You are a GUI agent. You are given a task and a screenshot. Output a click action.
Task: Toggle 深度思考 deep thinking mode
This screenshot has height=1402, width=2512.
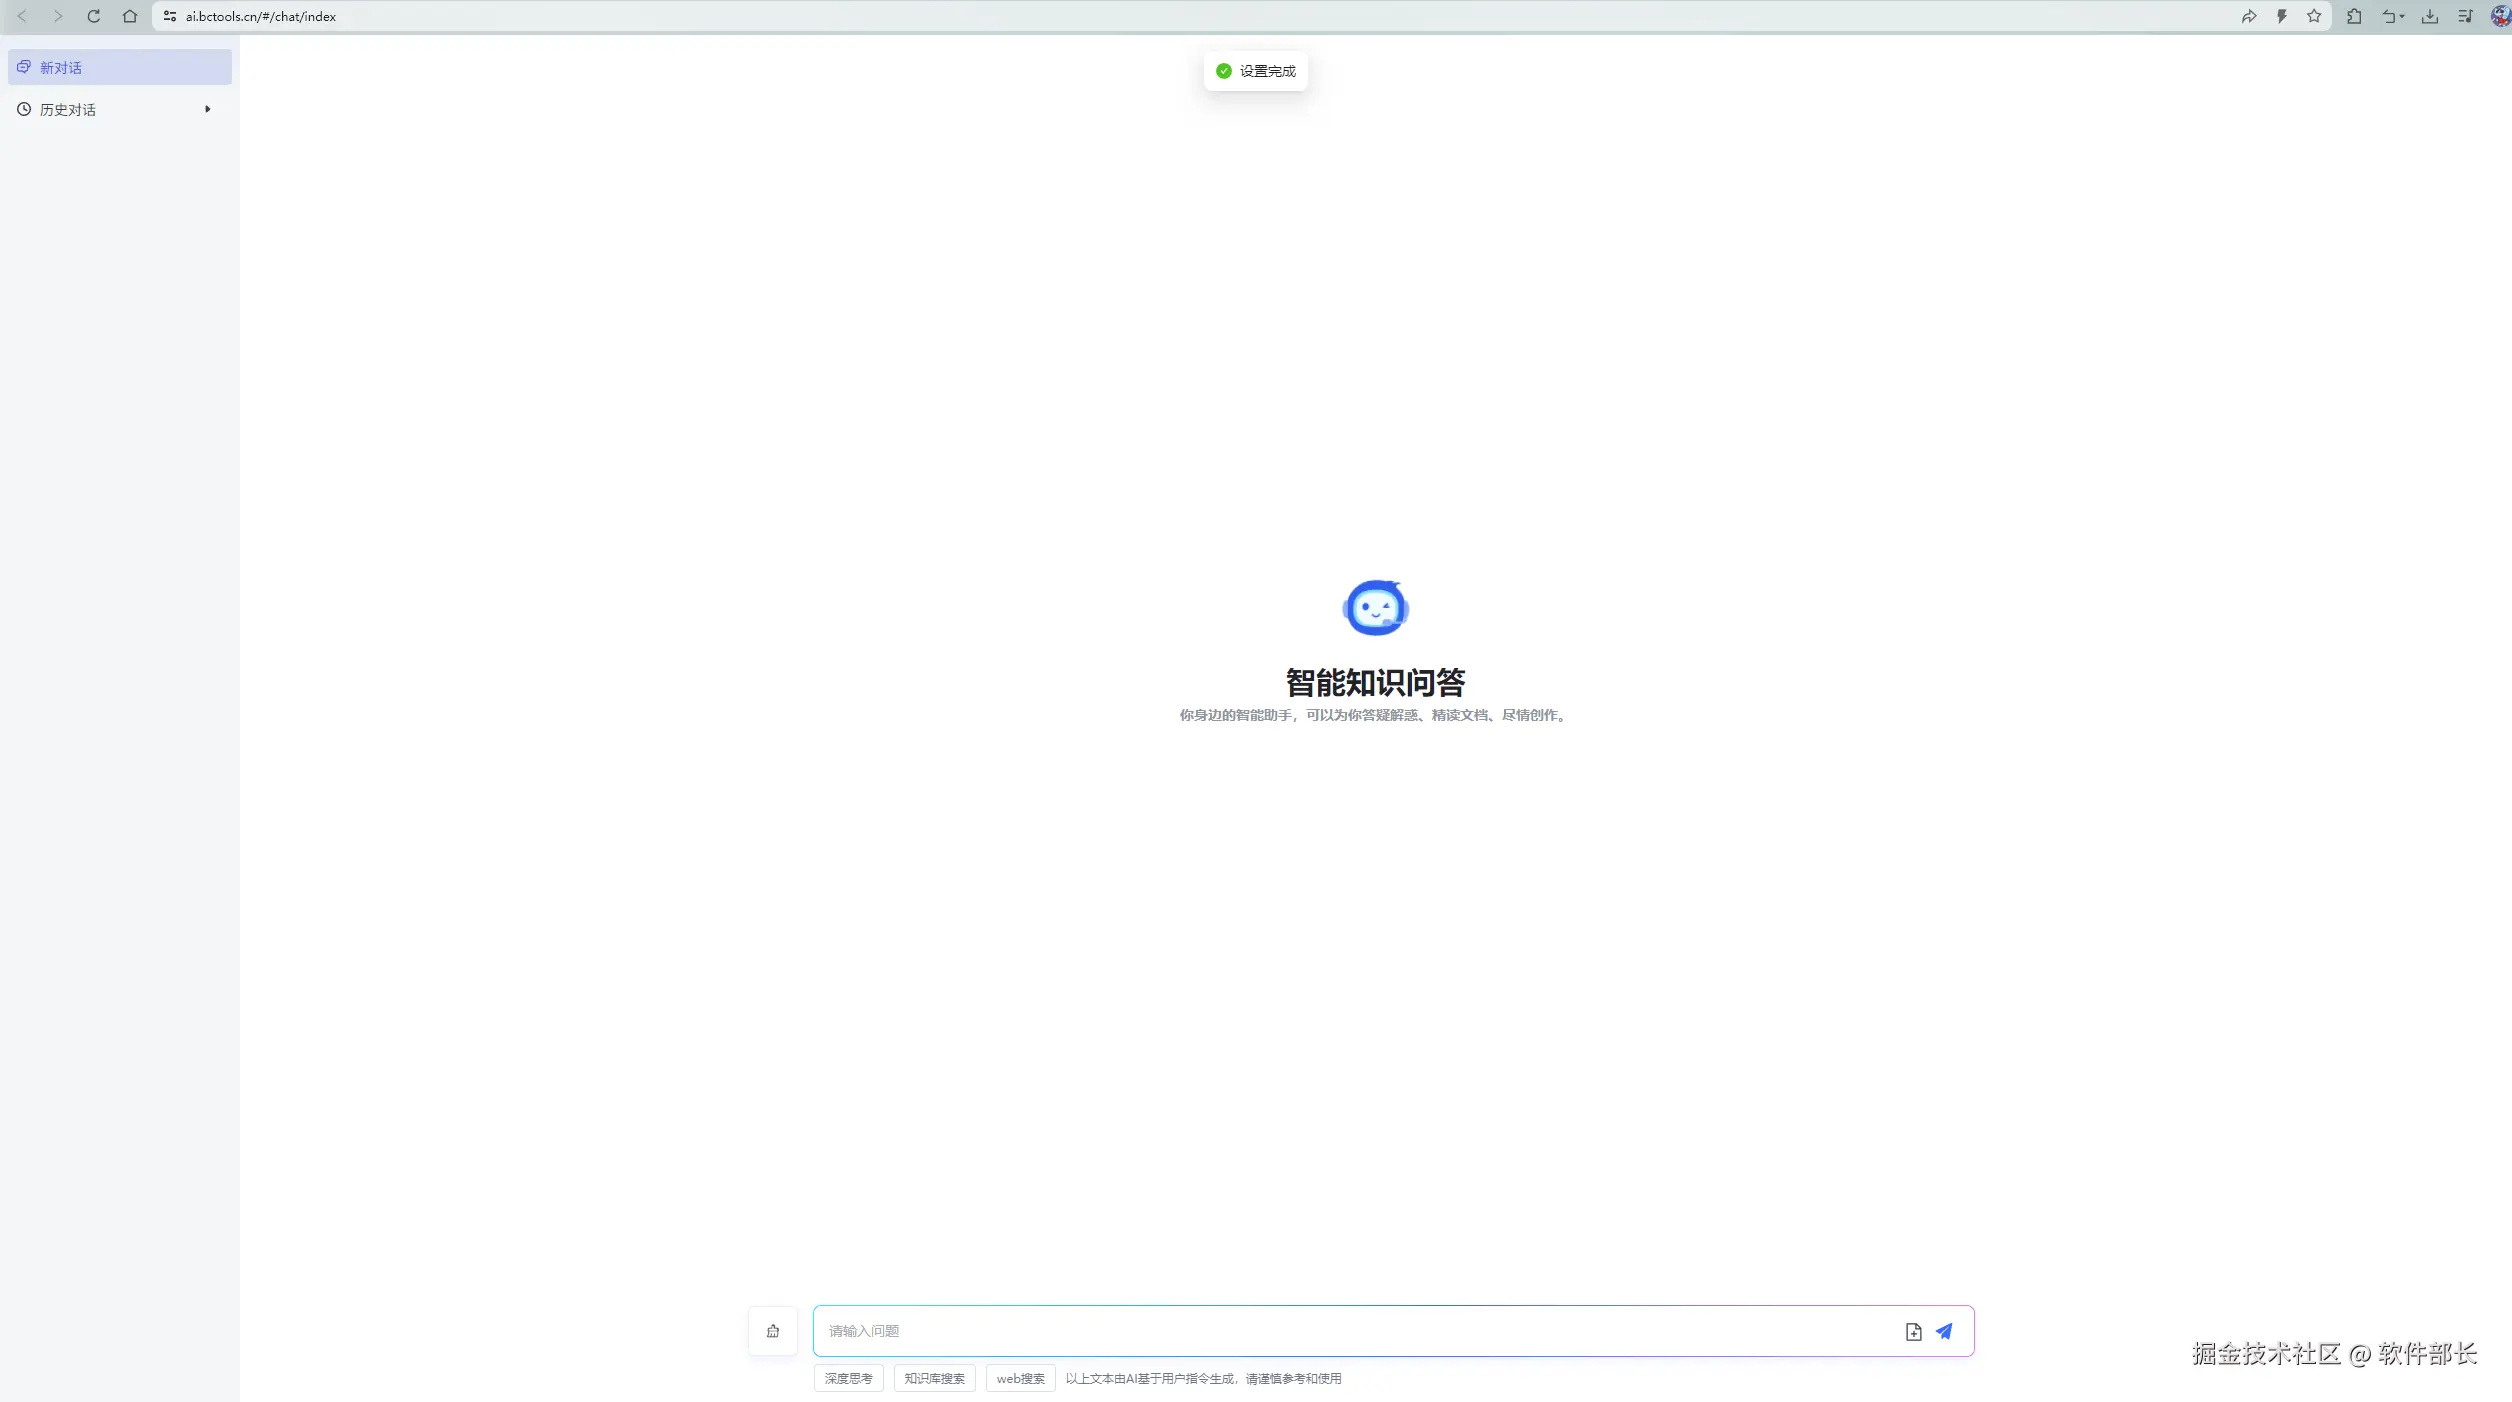coord(848,1378)
